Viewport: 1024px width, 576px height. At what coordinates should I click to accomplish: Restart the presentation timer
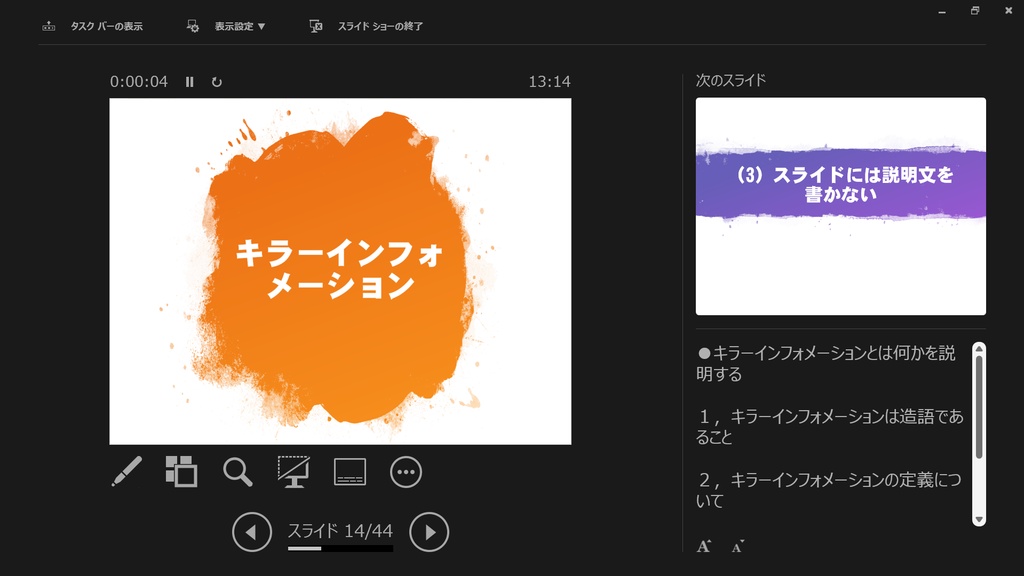pos(217,82)
